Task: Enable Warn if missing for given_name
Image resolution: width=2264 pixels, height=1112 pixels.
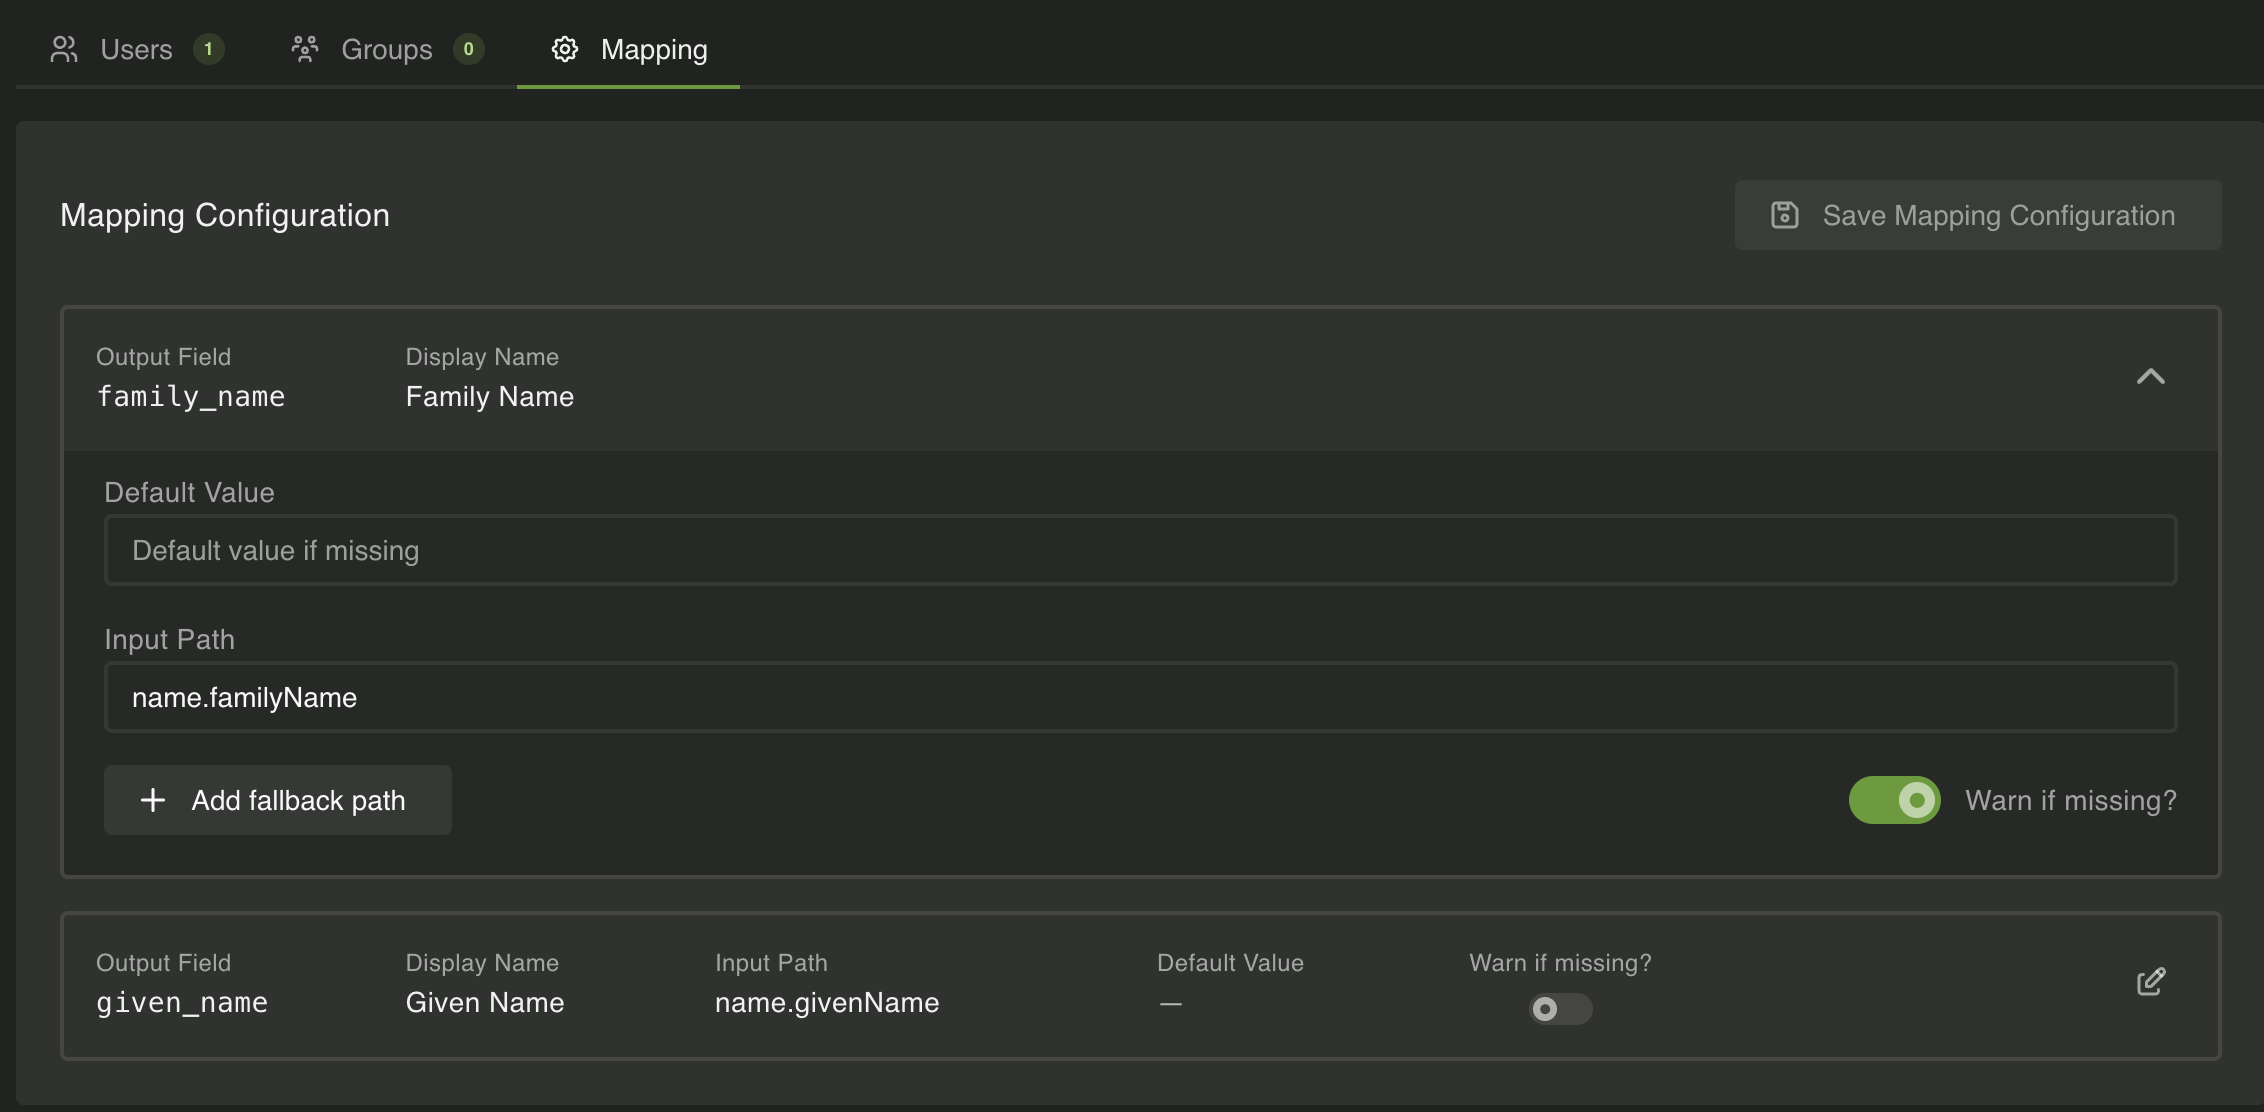Action: pos(1559,1010)
